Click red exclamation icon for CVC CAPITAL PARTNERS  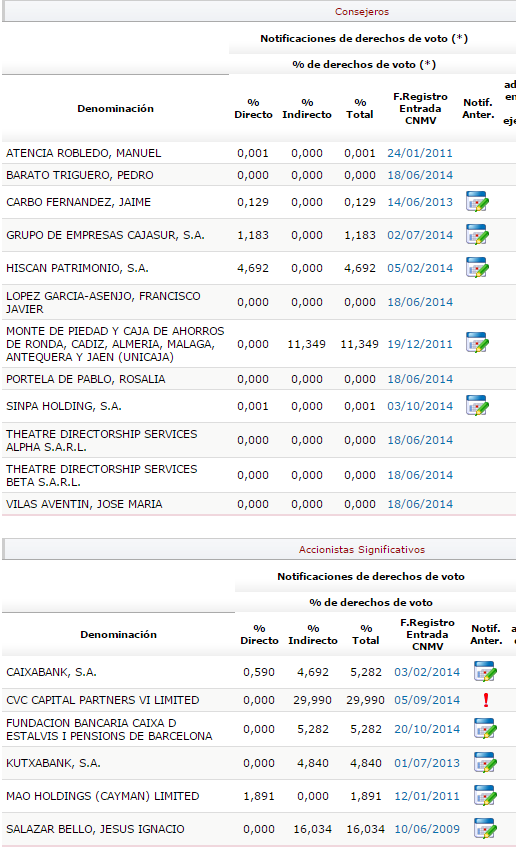[486, 700]
